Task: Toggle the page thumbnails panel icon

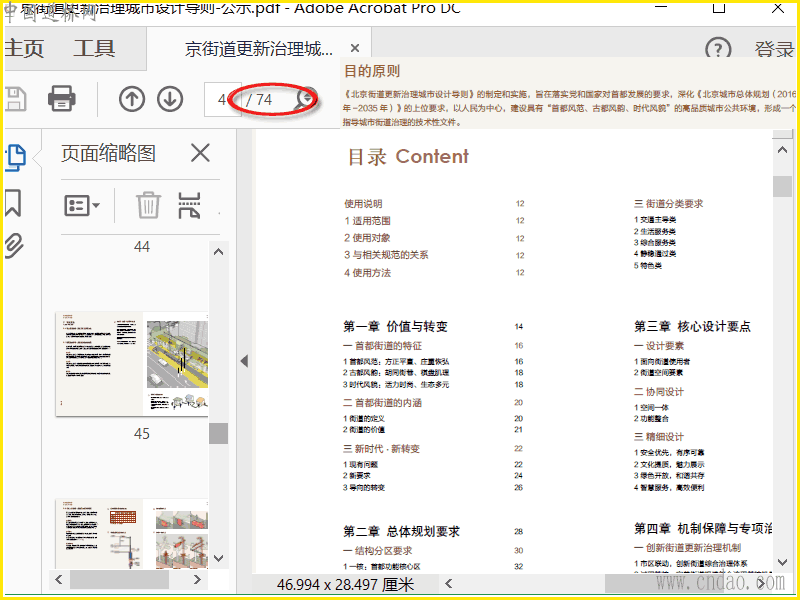Action: tap(15, 158)
